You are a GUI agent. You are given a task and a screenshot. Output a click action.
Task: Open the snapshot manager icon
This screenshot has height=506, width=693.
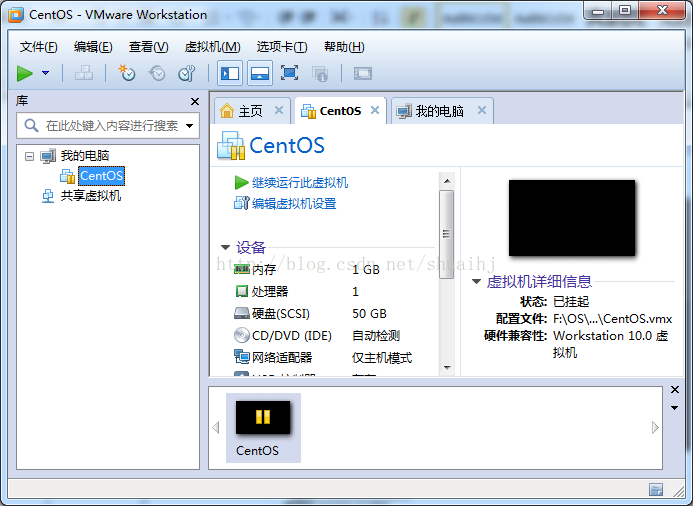[187, 73]
